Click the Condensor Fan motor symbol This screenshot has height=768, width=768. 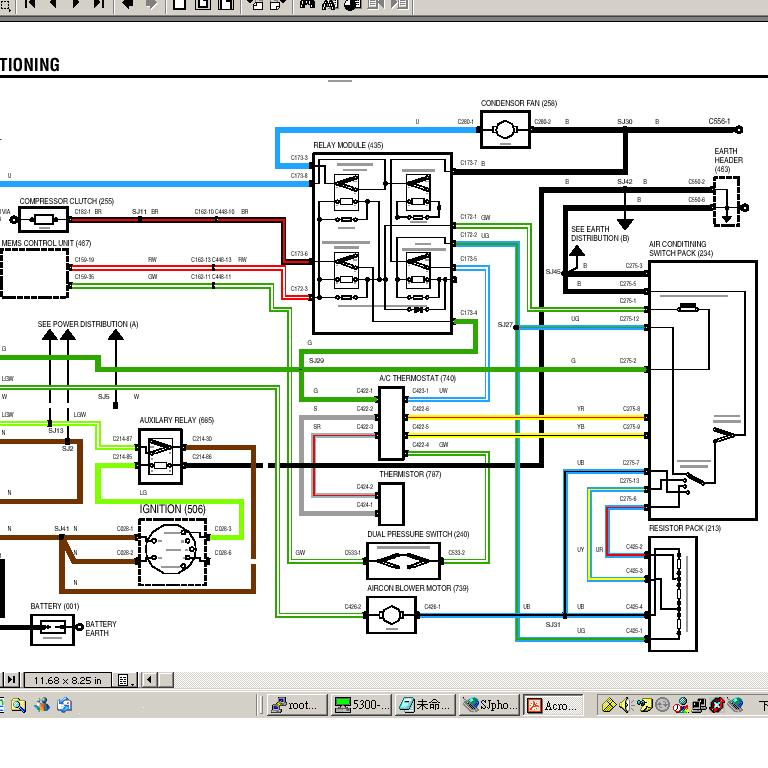click(505, 128)
